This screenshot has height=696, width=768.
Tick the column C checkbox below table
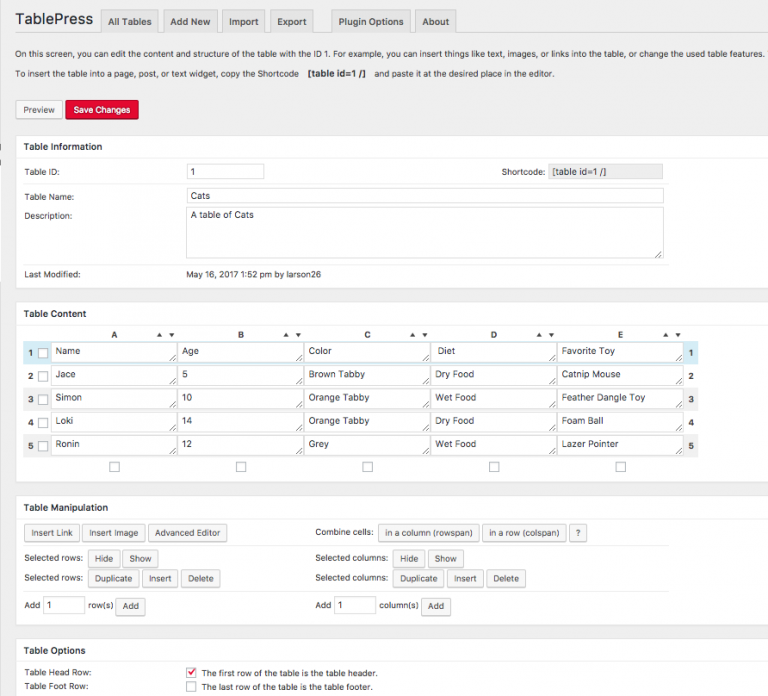tap(367, 467)
